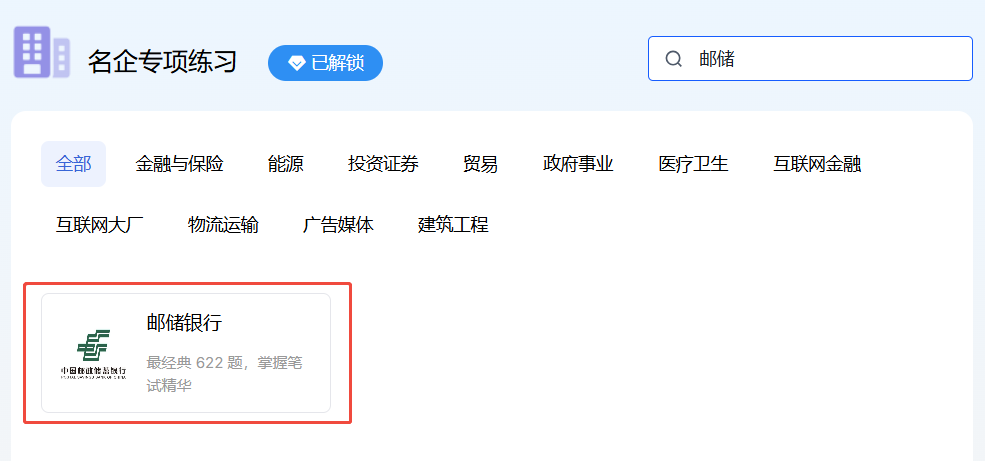Click the magnifier search icon
985x461 pixels.
coord(673,59)
